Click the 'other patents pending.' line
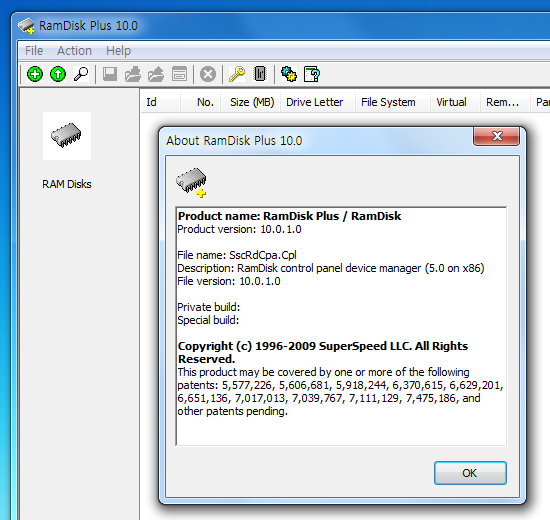Image resolution: width=550 pixels, height=520 pixels. (x=233, y=411)
